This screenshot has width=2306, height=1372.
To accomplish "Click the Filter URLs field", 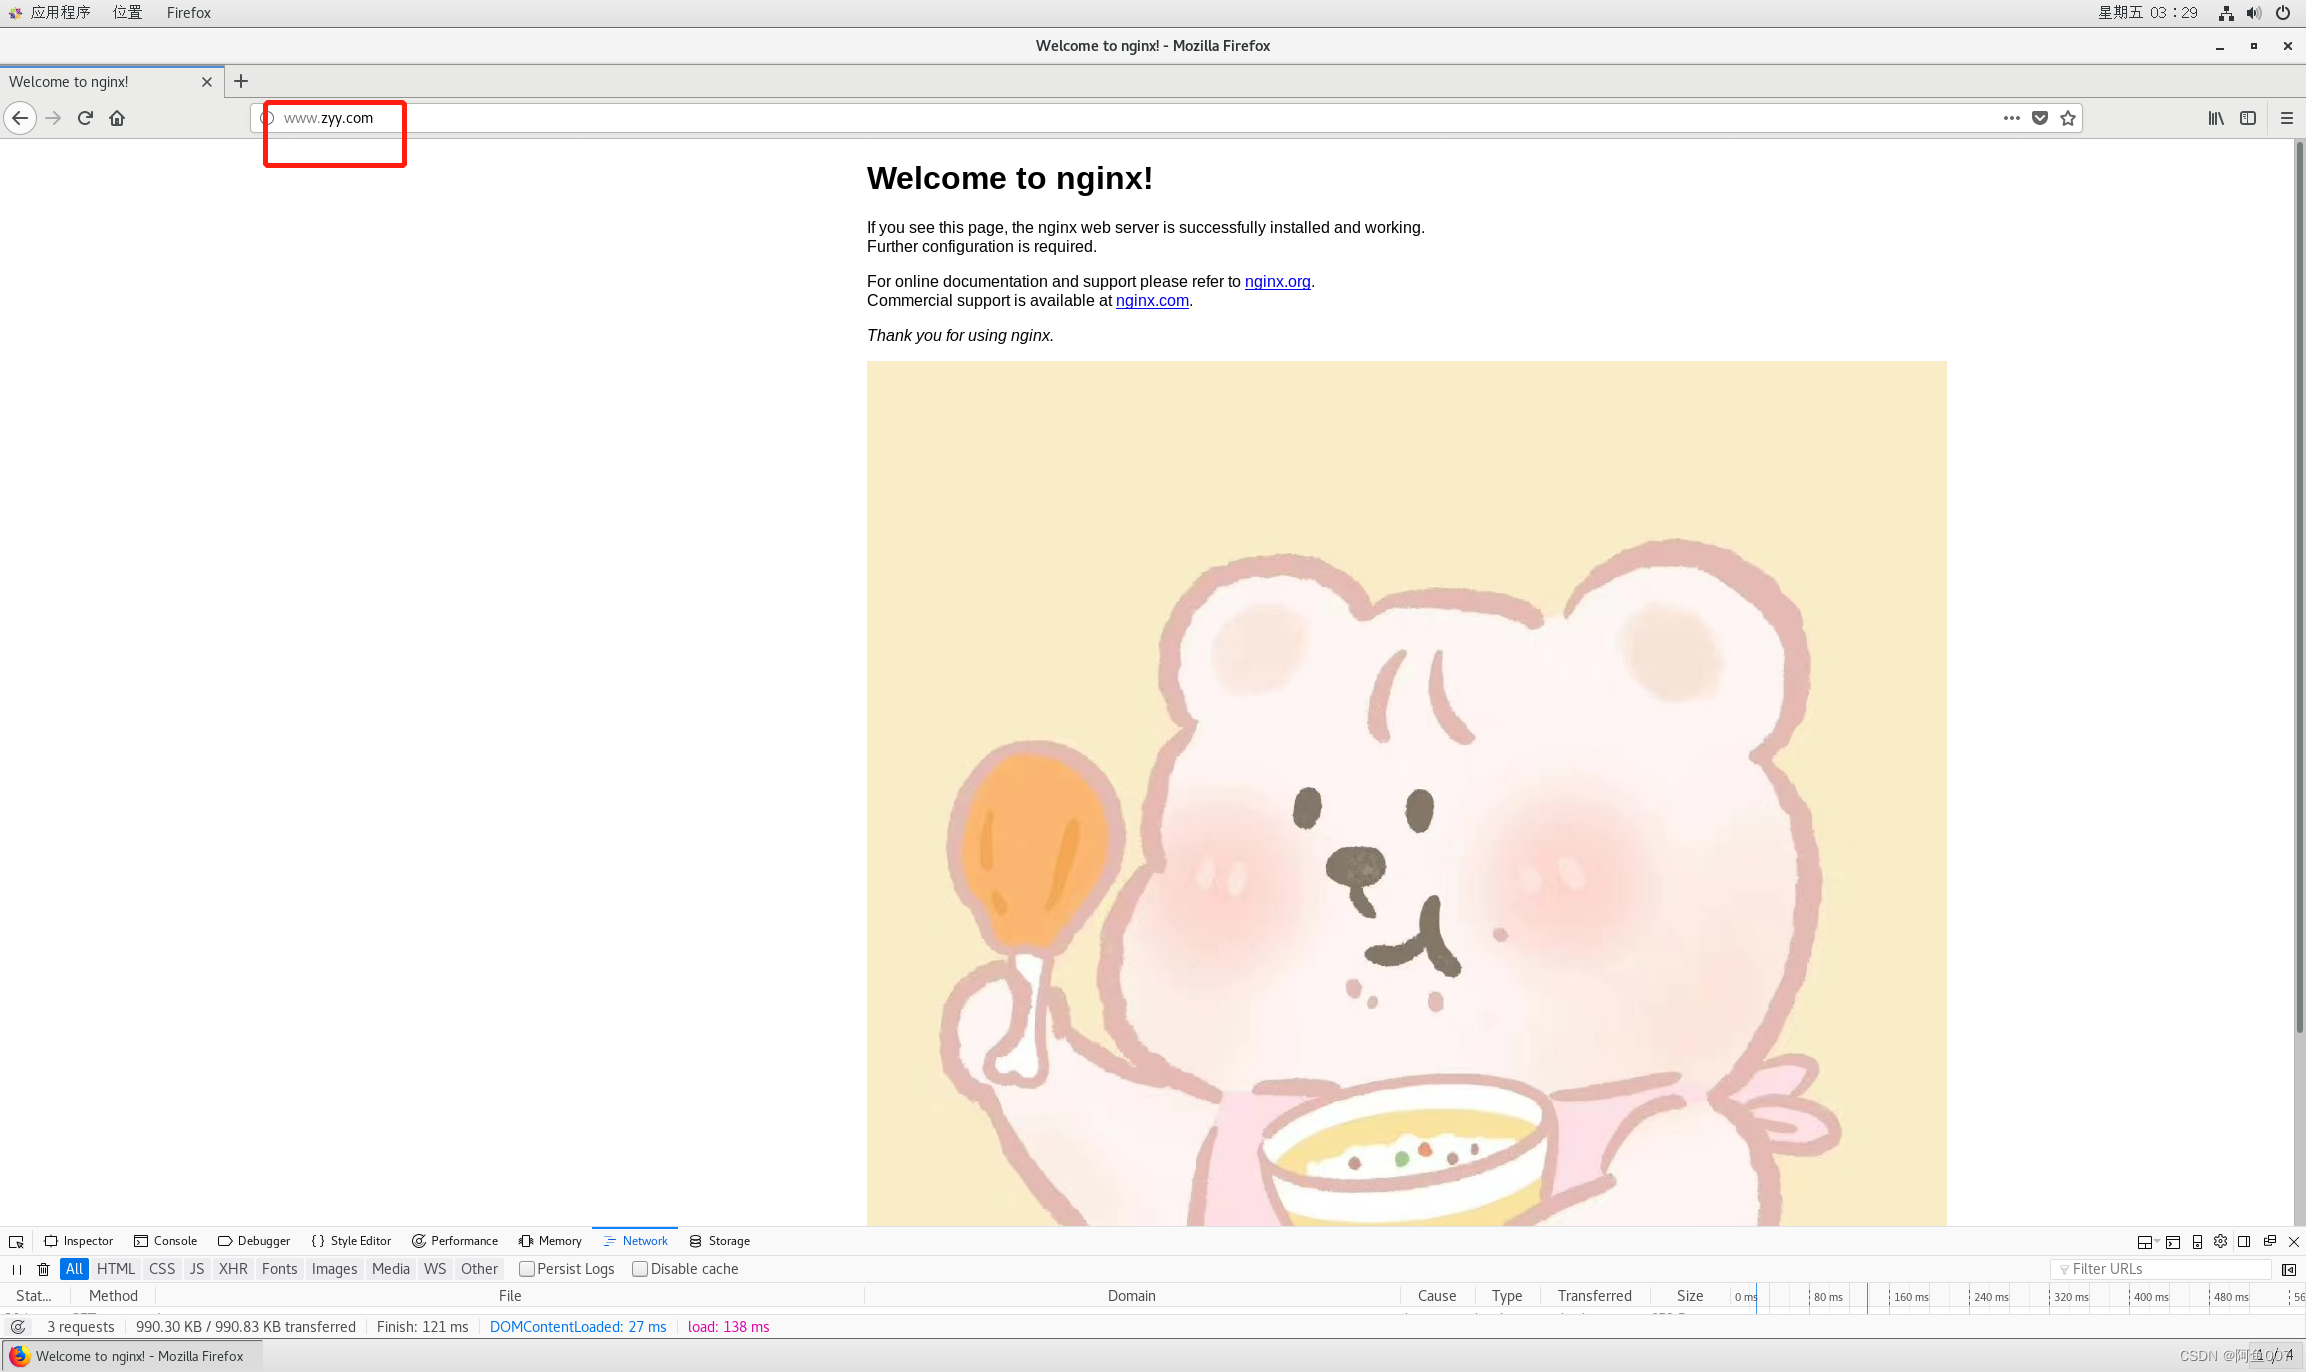I will click(x=2162, y=1269).
